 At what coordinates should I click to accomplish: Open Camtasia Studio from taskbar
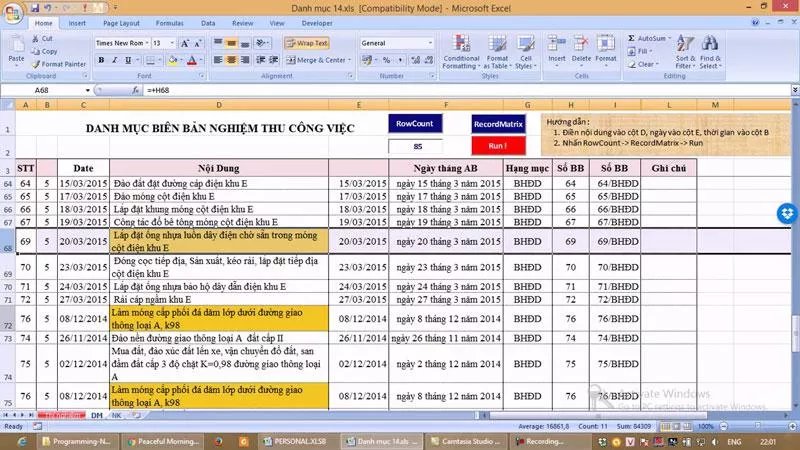[x=467, y=441]
